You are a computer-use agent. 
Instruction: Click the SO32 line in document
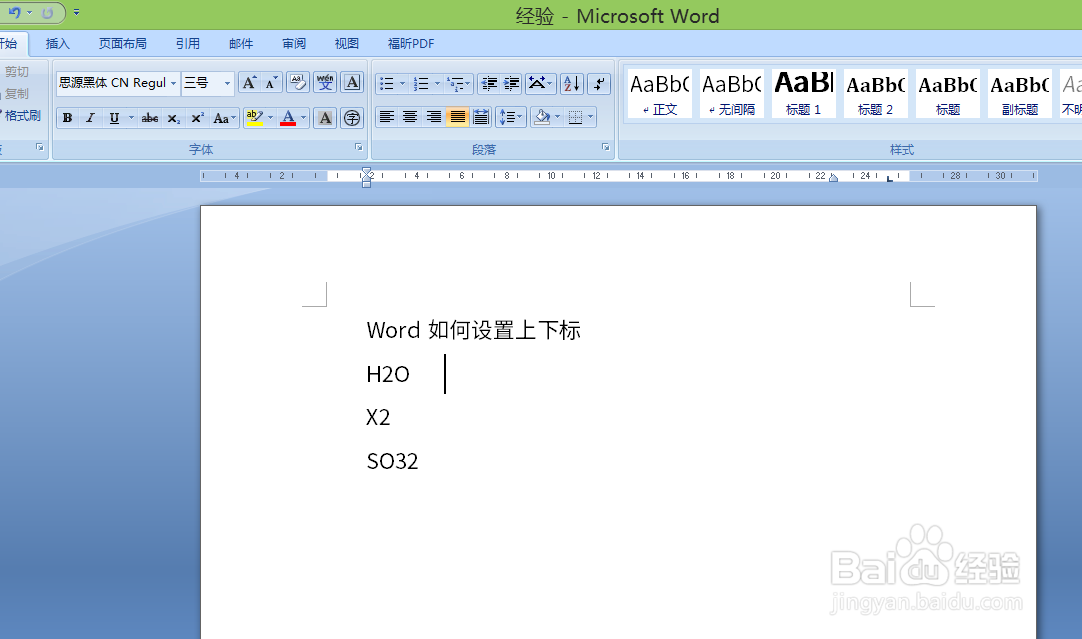[x=393, y=461]
